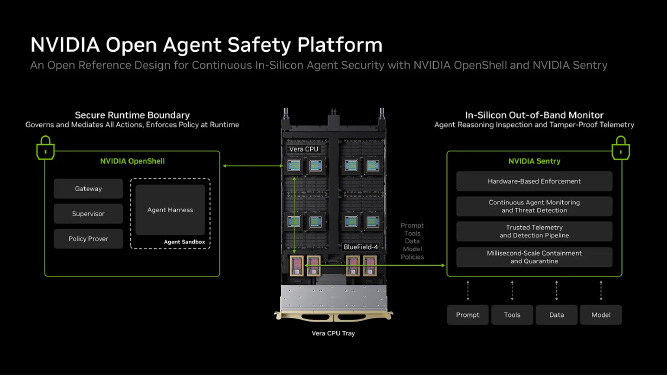Click the BlueField-4 label on tray

tap(361, 247)
